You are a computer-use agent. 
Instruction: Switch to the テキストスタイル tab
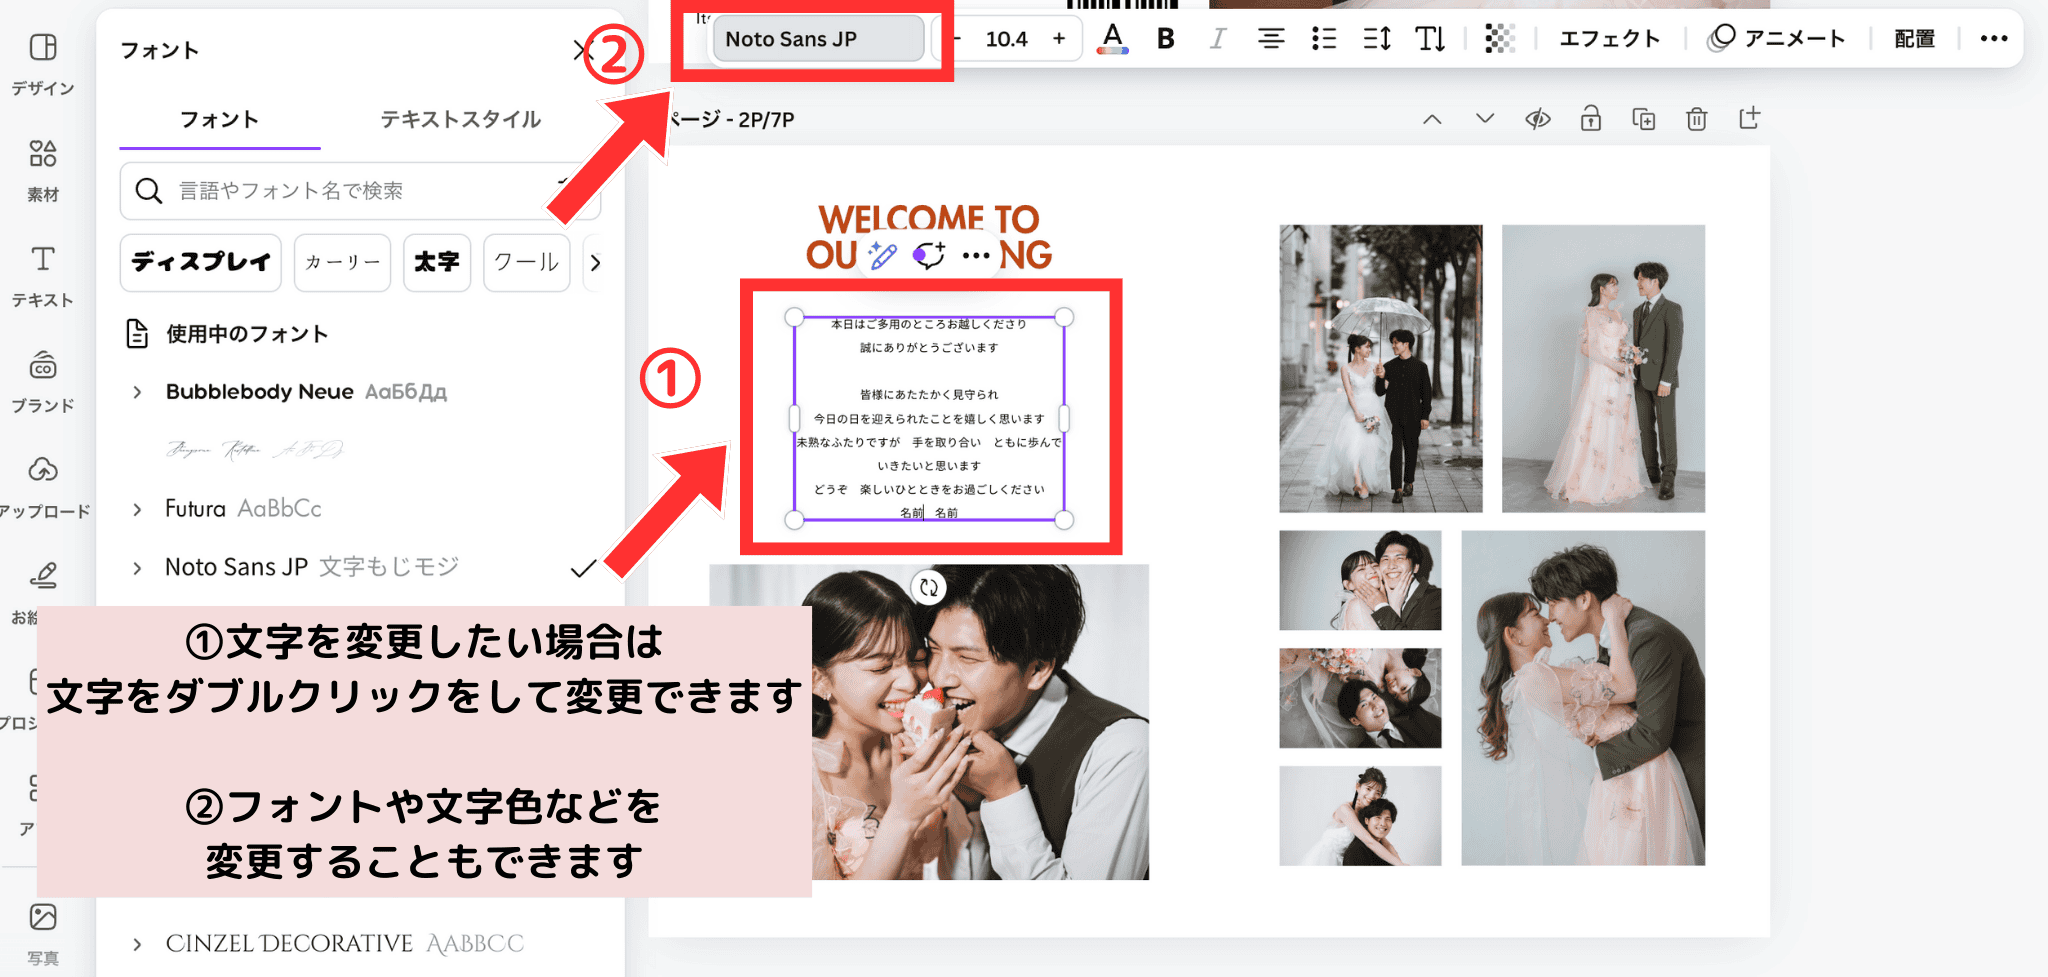point(460,120)
